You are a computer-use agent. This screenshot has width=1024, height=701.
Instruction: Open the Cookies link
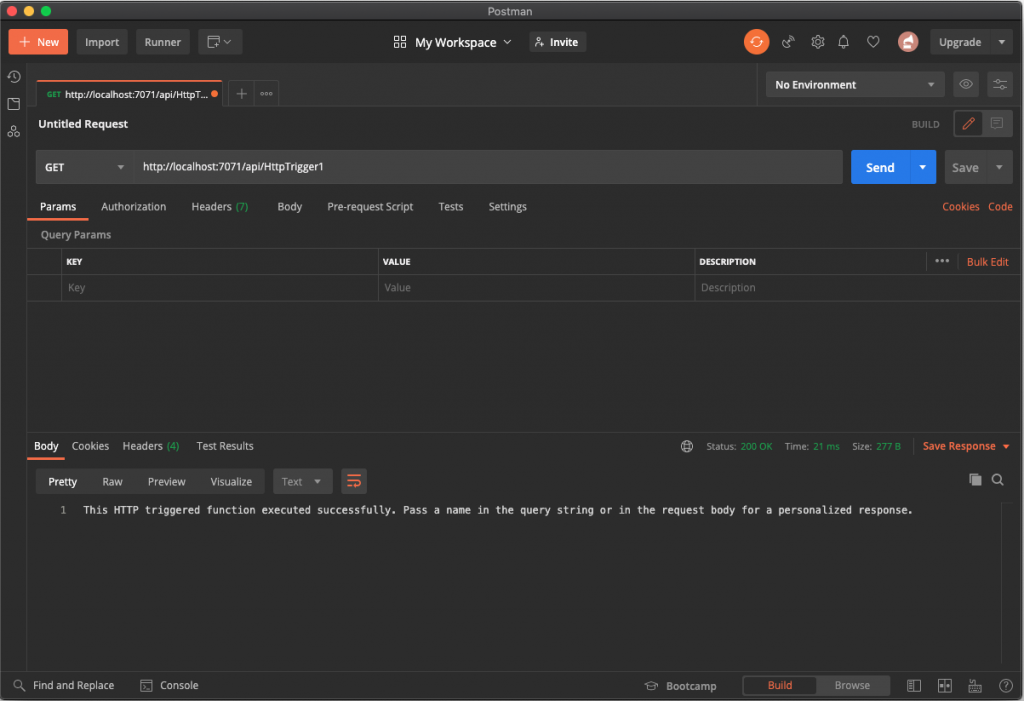pyautogui.click(x=961, y=206)
